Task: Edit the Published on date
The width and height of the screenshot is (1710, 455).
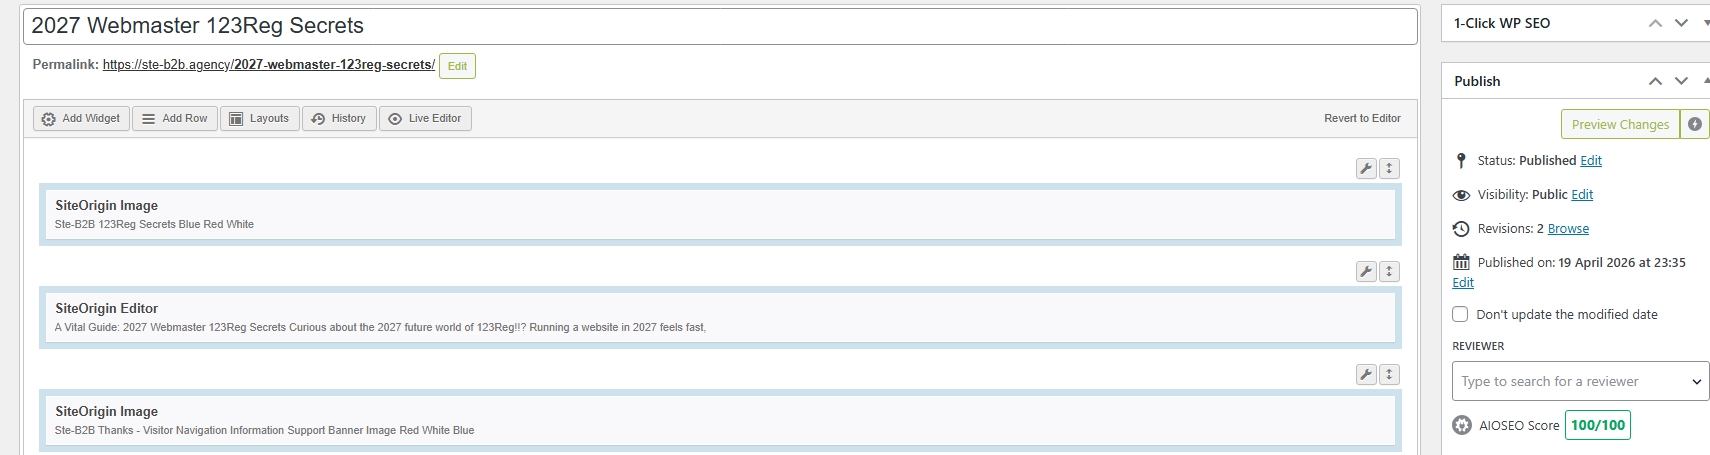Action: click(1463, 282)
